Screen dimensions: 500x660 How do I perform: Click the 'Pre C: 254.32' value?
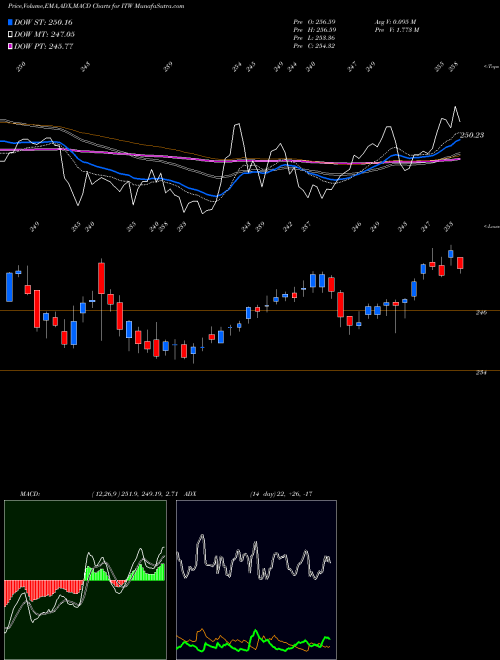(x=314, y=46)
